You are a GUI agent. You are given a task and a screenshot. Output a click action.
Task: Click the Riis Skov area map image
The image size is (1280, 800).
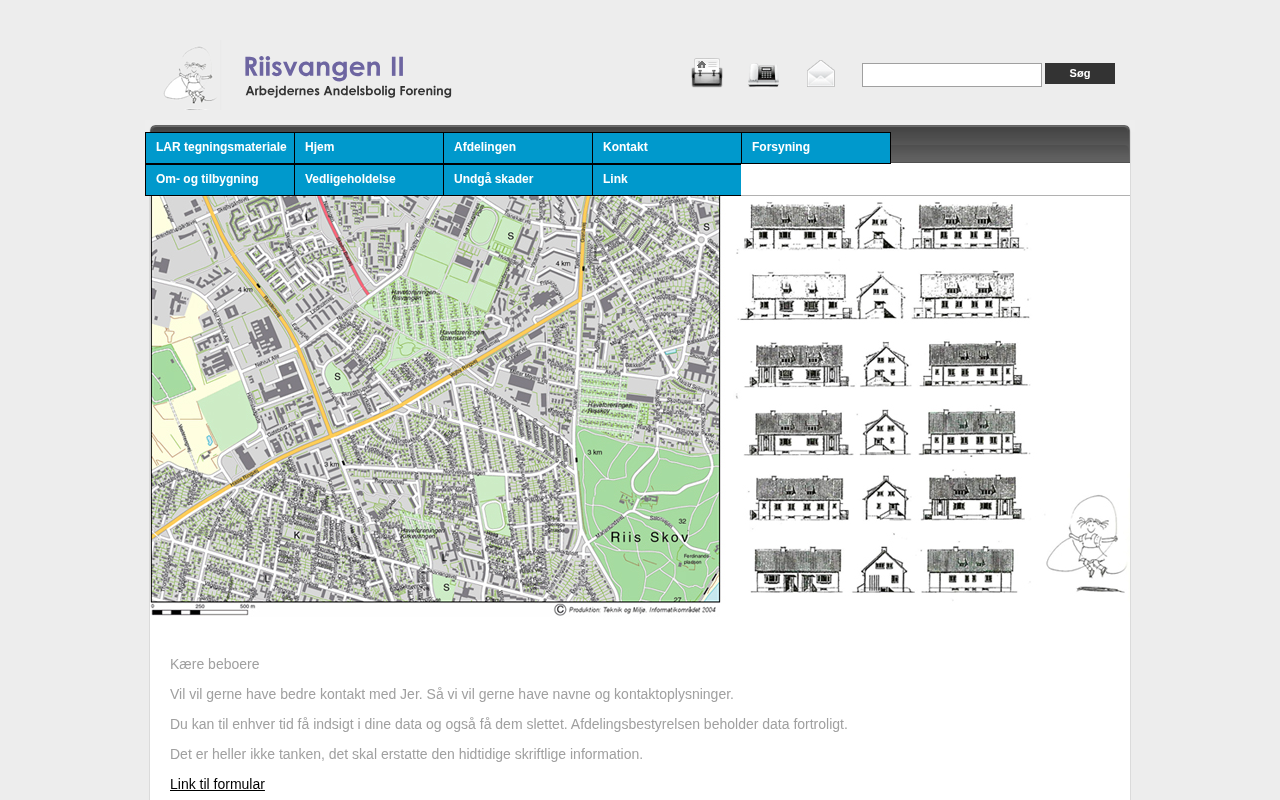(435, 405)
